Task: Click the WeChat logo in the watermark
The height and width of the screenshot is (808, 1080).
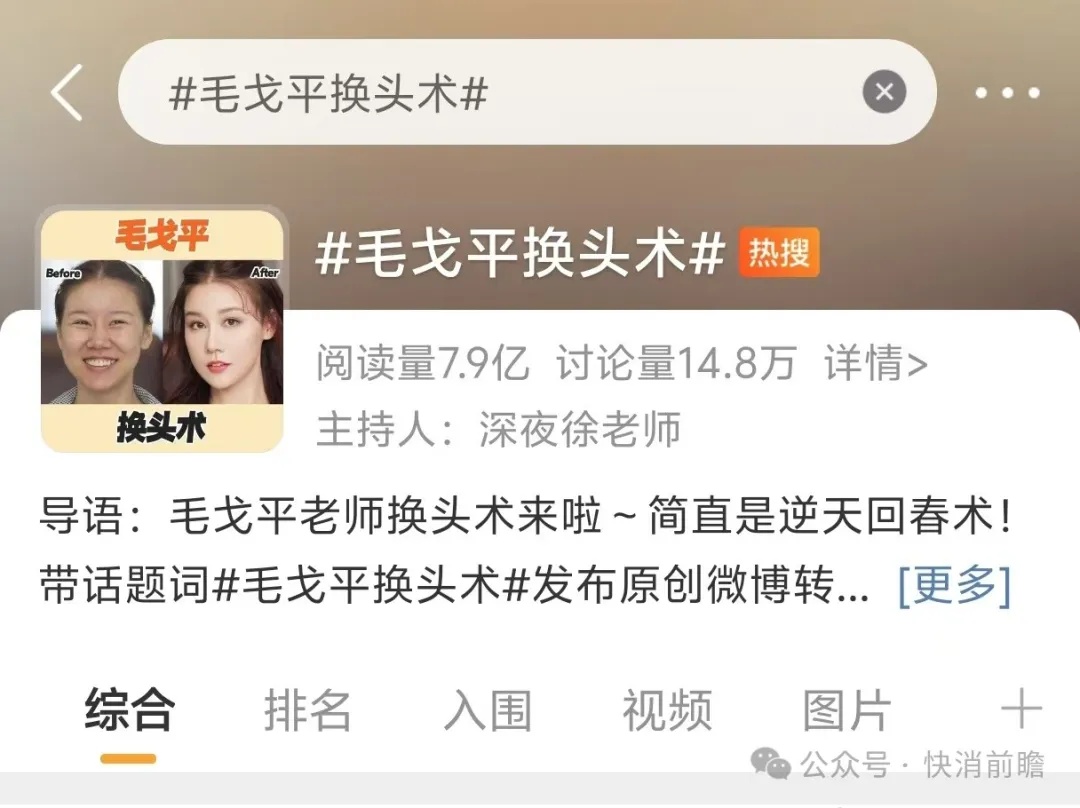Action: pyautogui.click(x=770, y=764)
